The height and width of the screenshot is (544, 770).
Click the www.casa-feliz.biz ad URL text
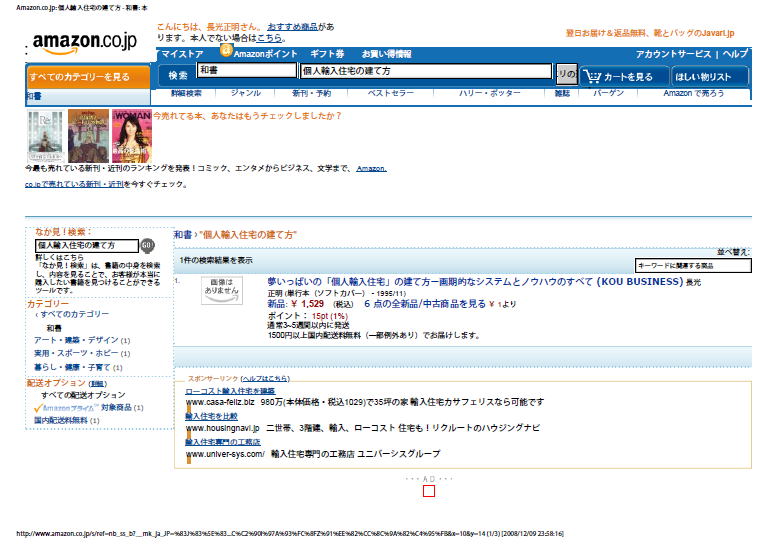tap(220, 402)
